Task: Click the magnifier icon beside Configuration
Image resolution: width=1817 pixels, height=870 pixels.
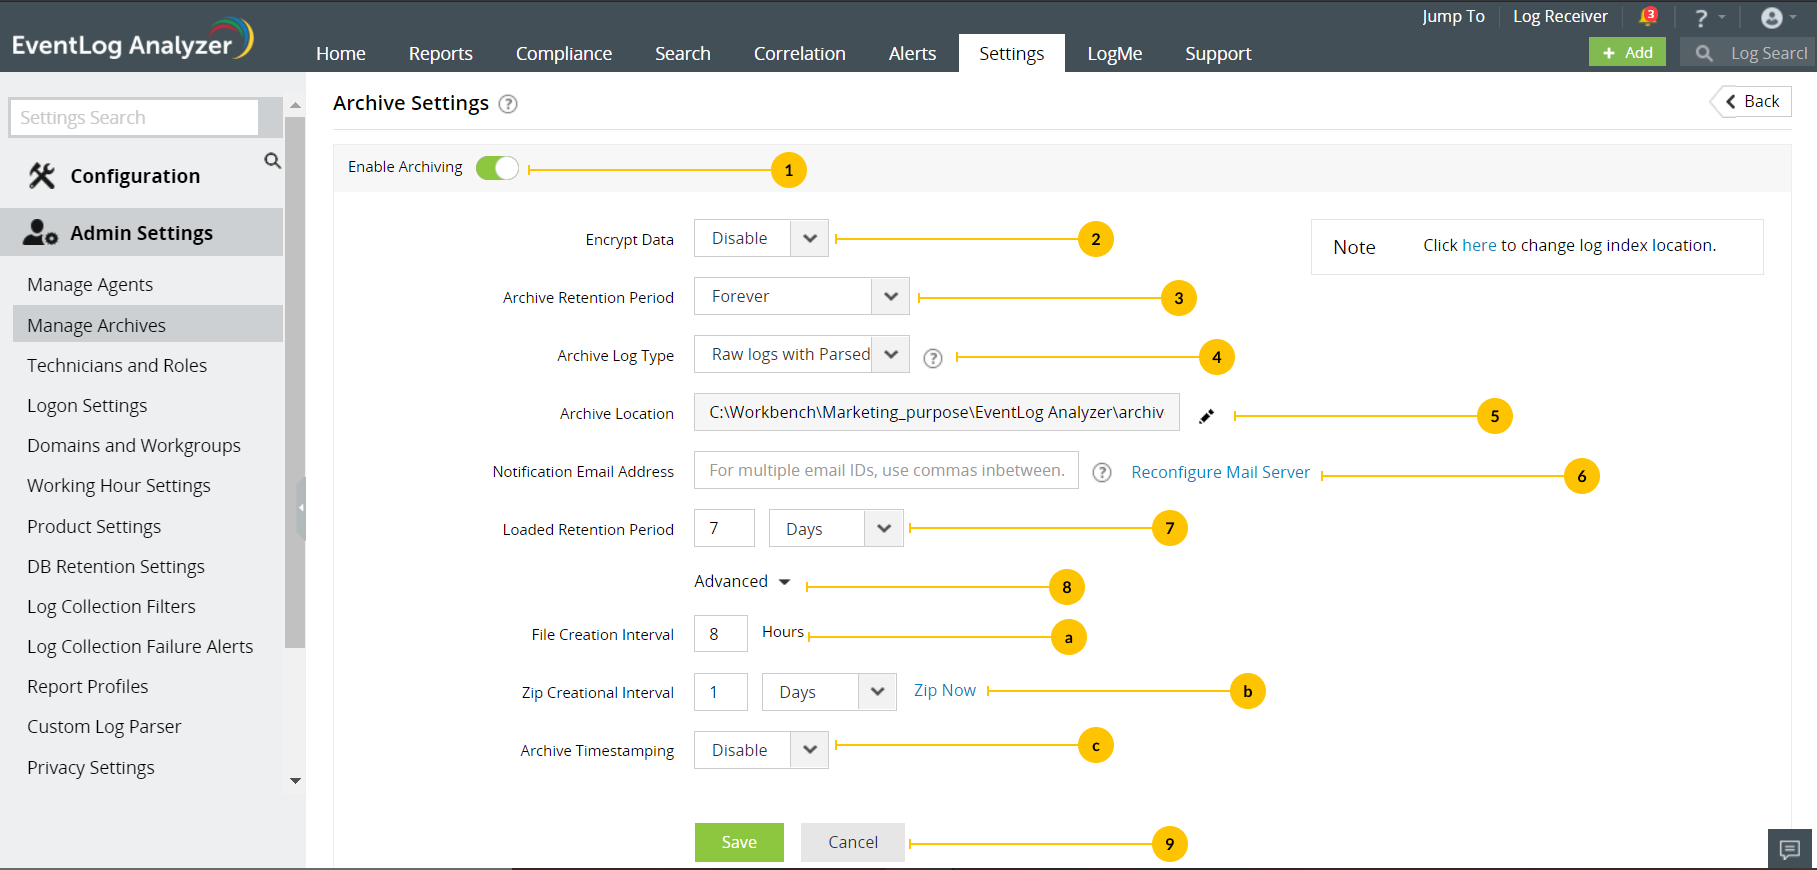Action: click(x=272, y=160)
